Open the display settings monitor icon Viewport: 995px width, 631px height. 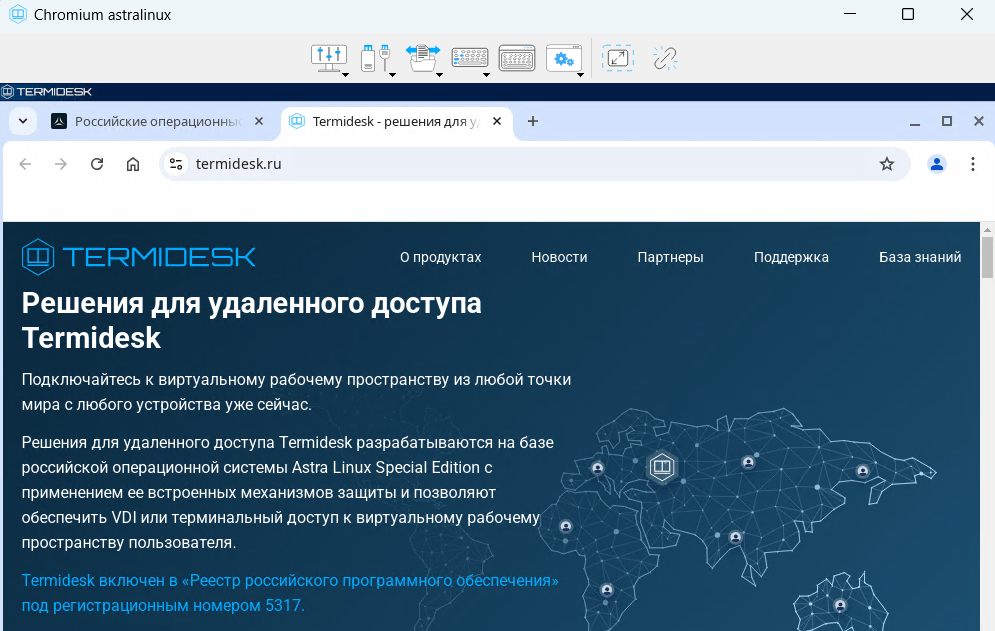(x=327, y=57)
